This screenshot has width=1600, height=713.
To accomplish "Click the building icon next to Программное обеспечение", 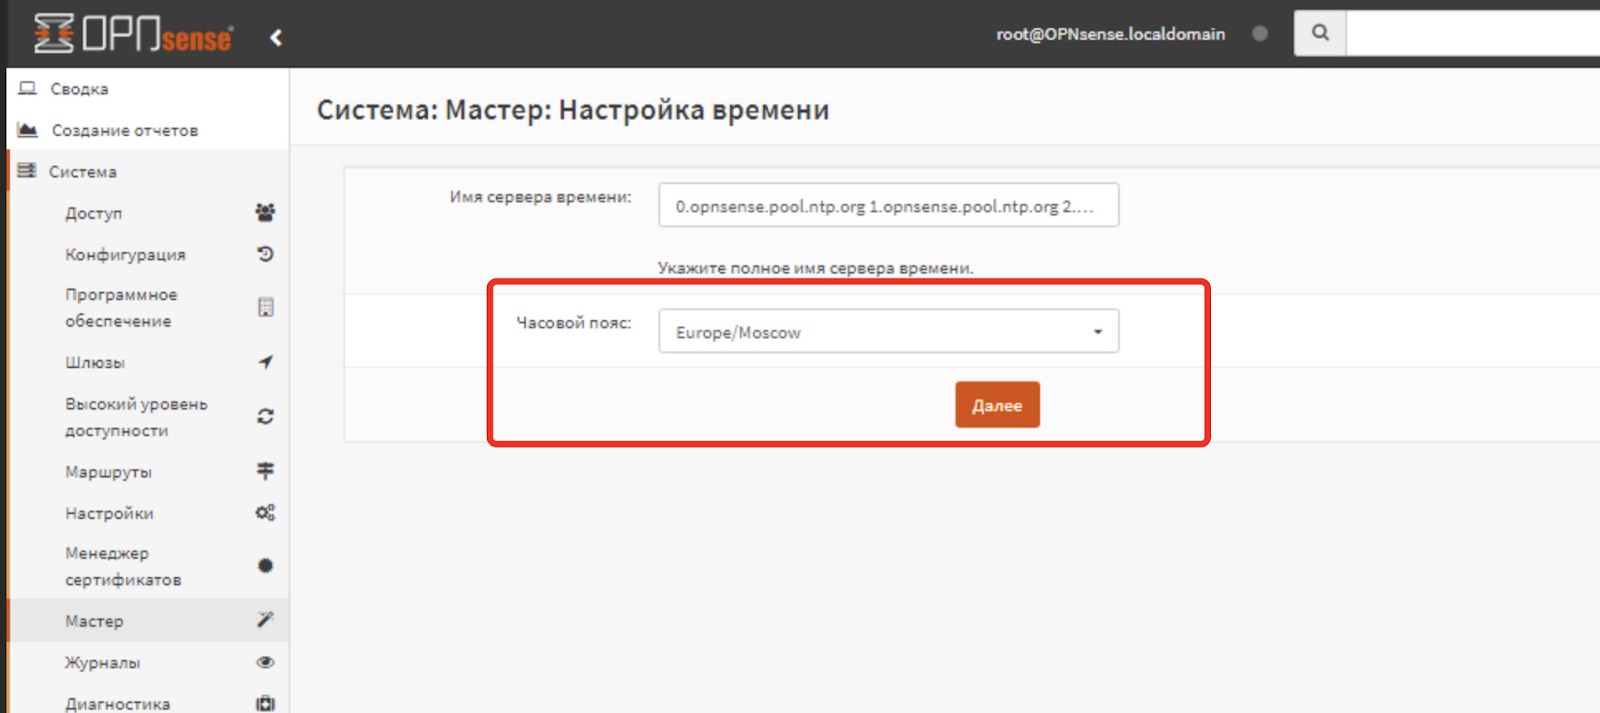I will (x=265, y=307).
